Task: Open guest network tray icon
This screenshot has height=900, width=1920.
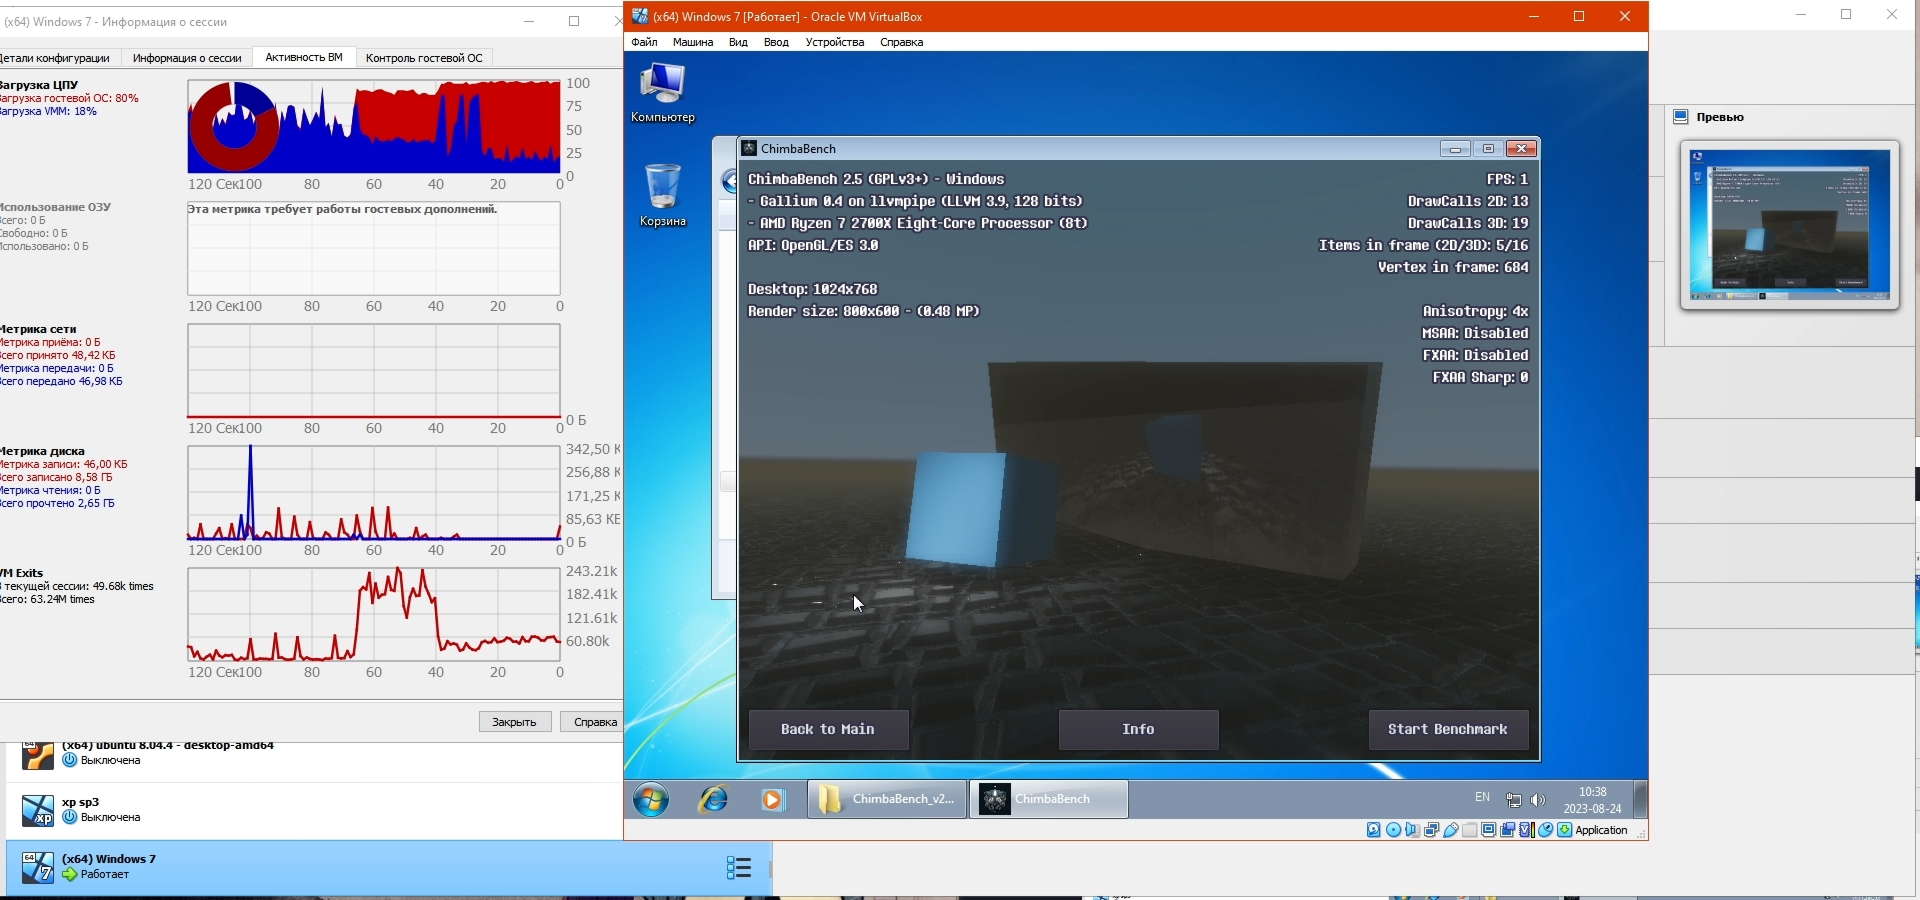Action: pyautogui.click(x=1514, y=800)
